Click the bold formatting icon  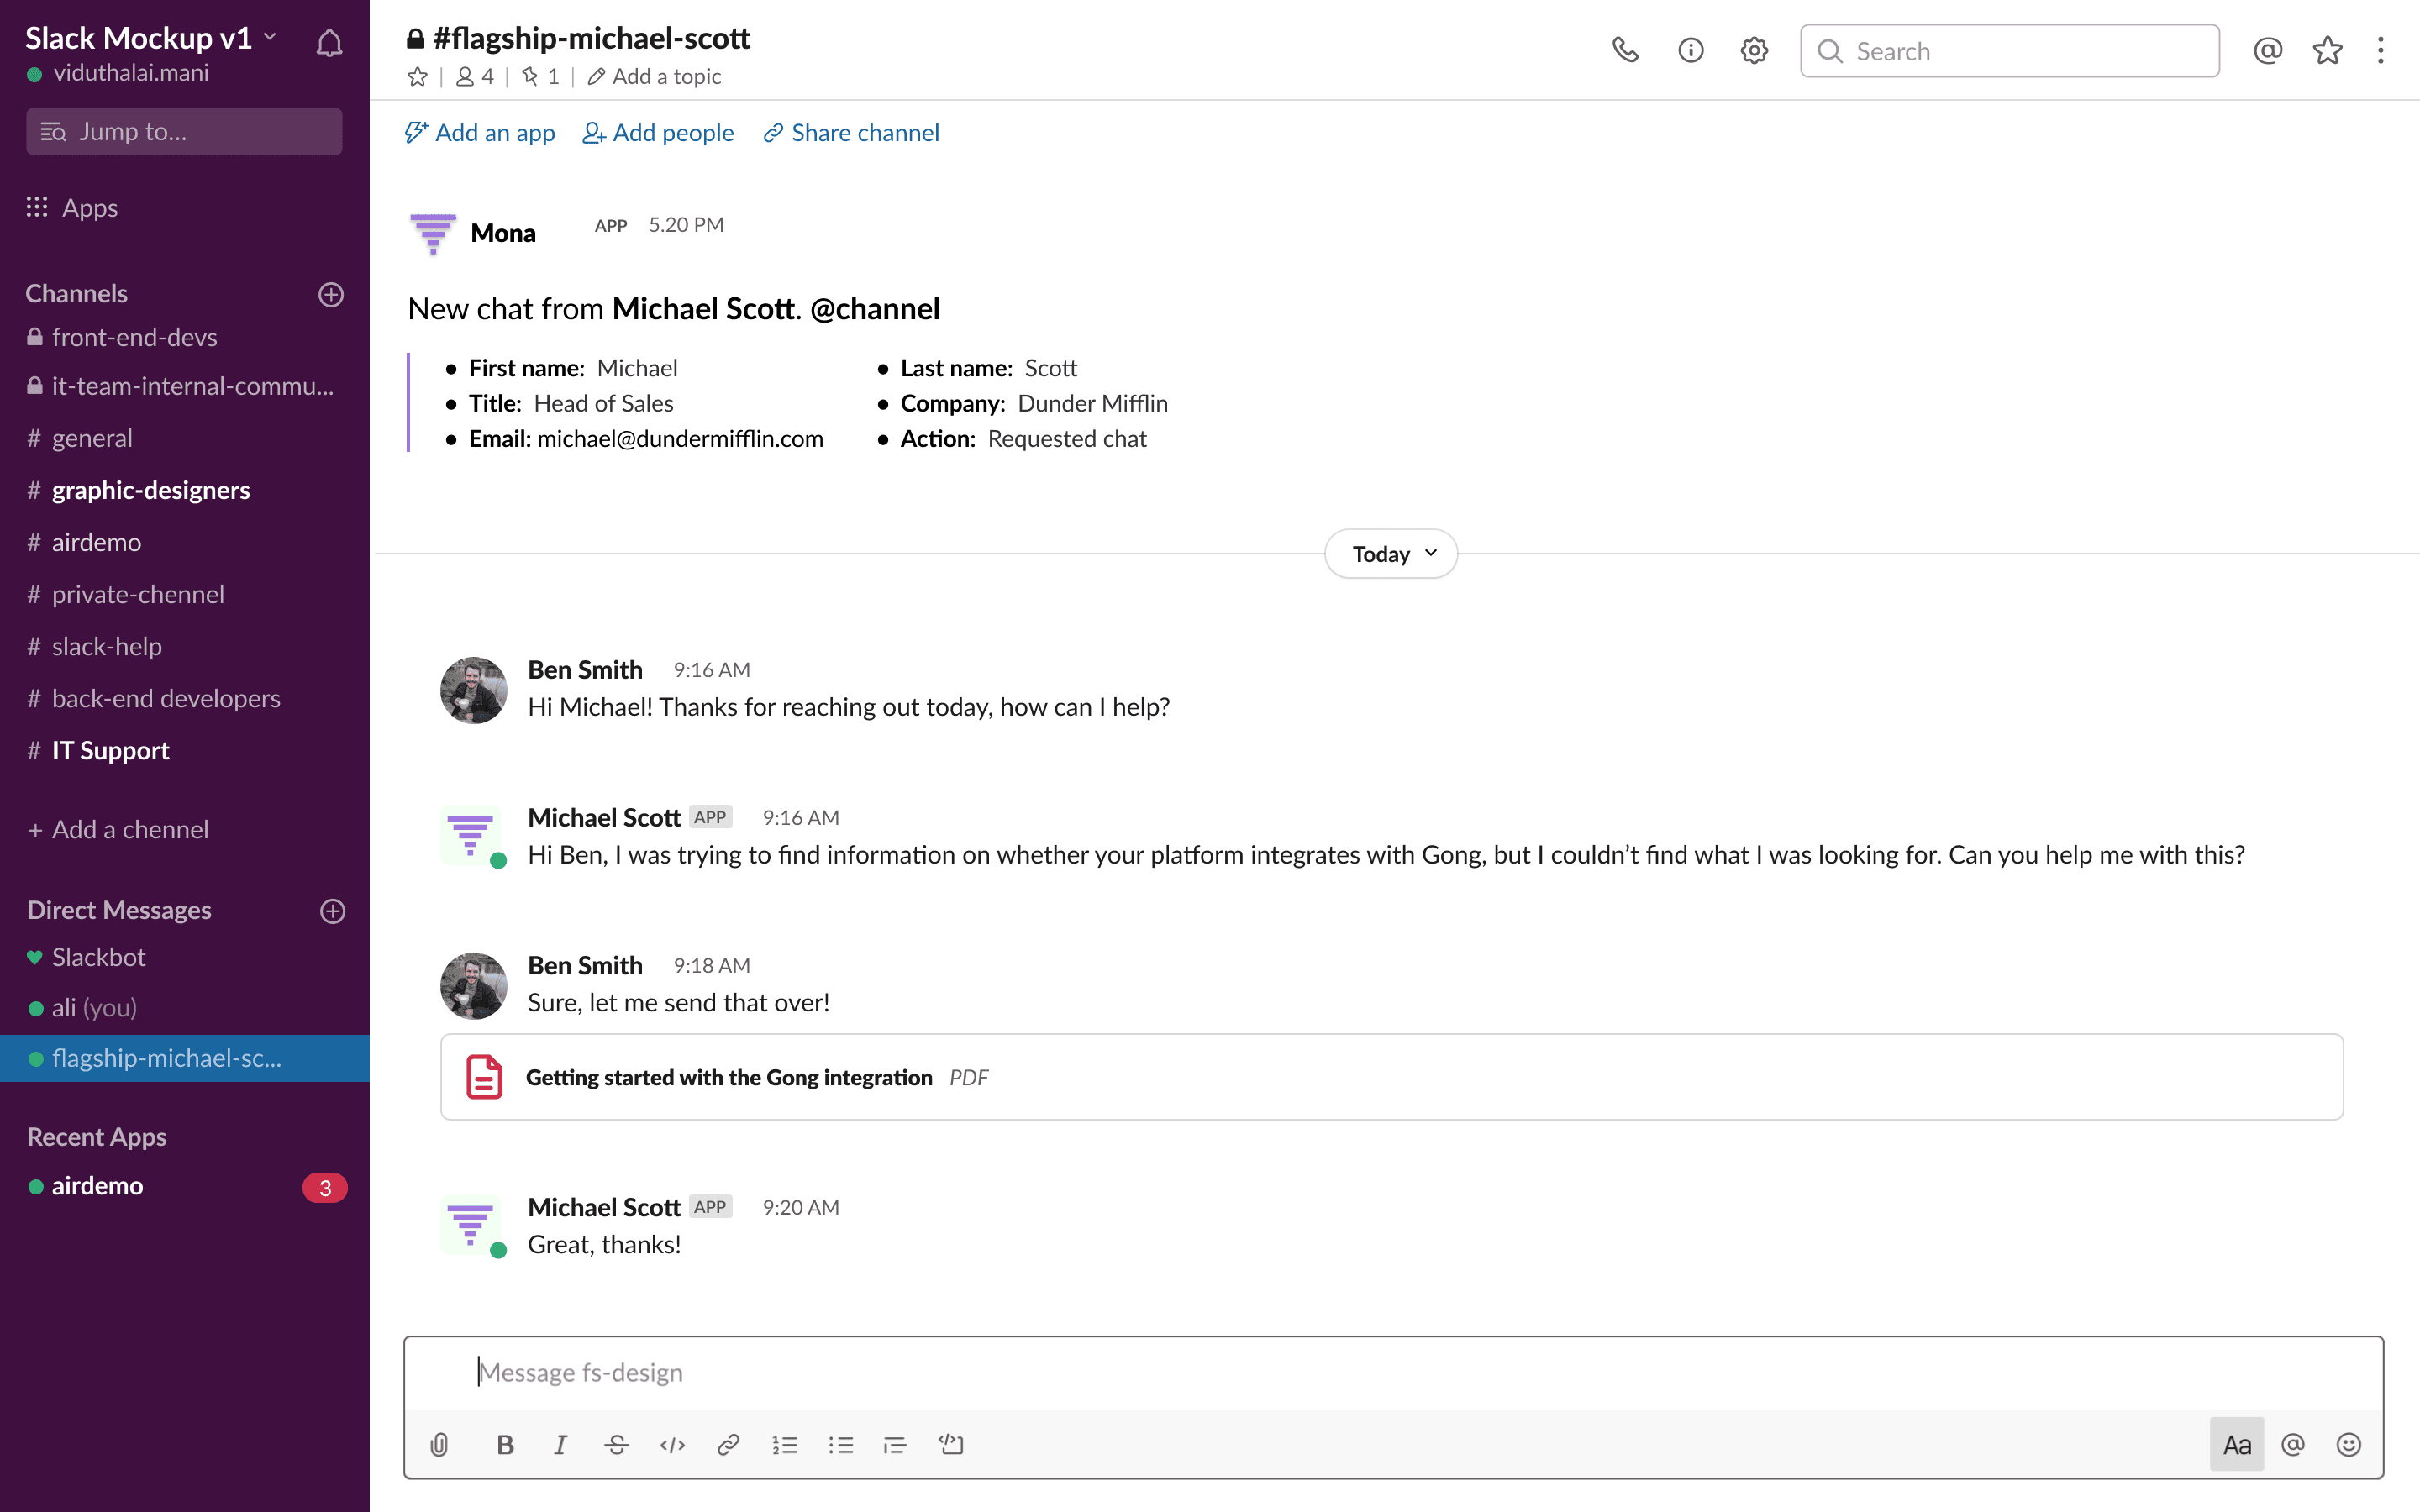[x=503, y=1444]
